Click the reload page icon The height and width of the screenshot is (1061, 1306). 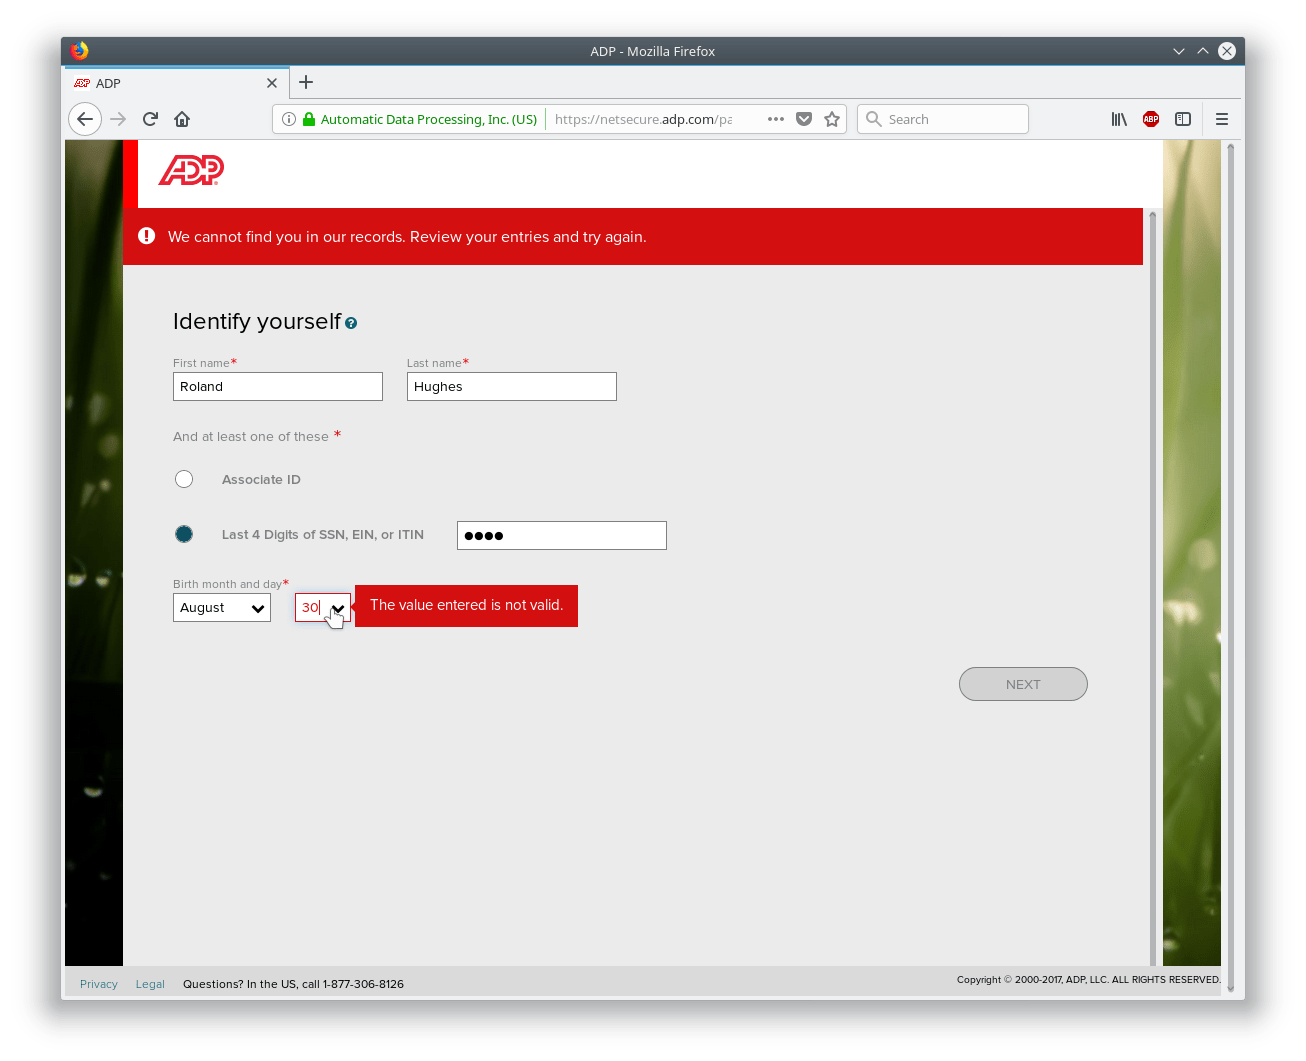[149, 118]
